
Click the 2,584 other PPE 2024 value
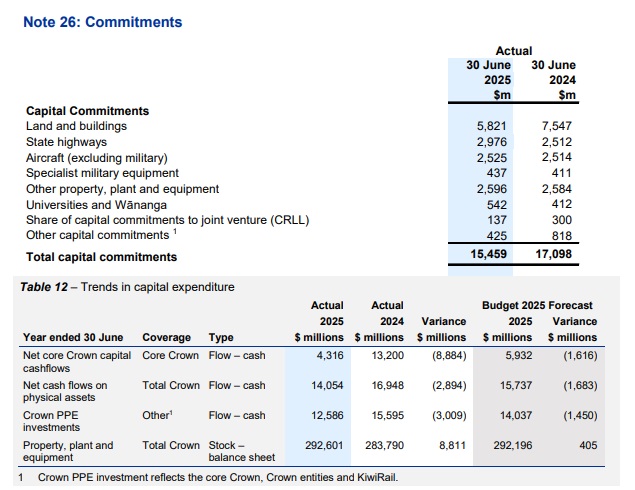coord(557,189)
